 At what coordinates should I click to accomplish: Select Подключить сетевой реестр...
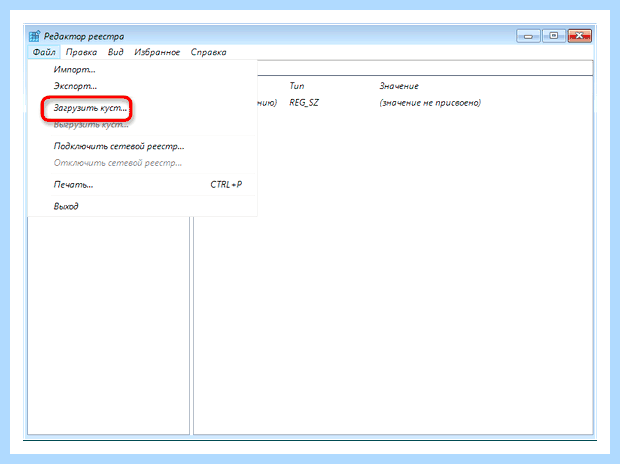click(142, 146)
